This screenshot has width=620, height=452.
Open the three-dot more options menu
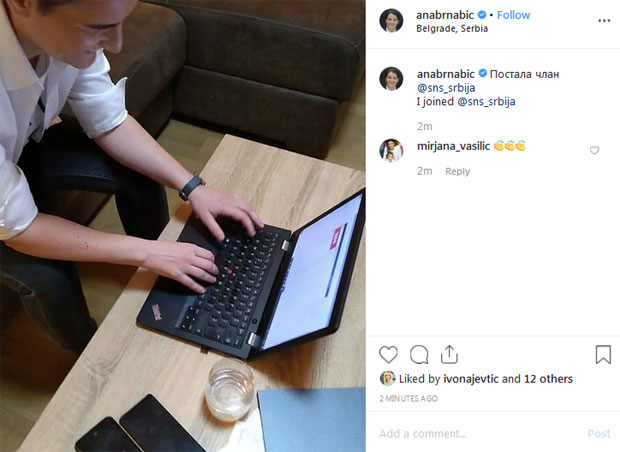pyautogui.click(x=604, y=21)
